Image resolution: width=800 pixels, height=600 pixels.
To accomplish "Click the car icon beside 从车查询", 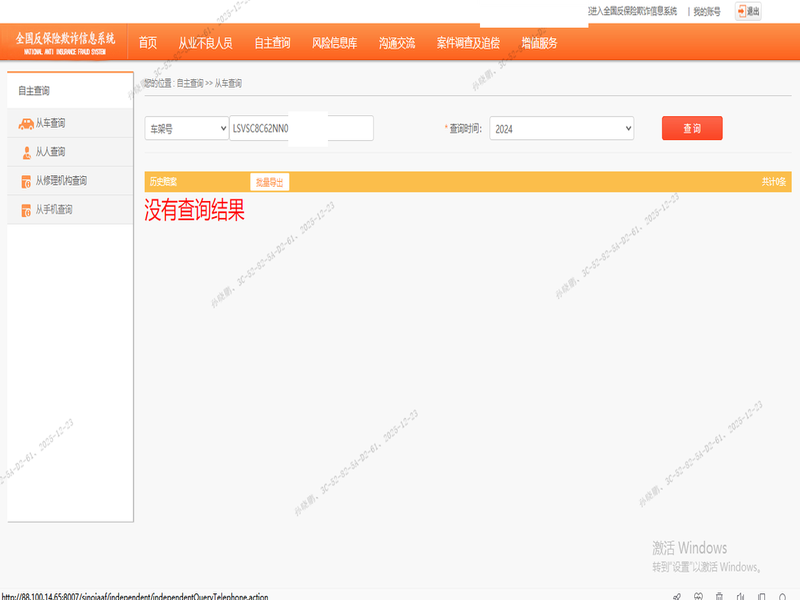I will pyautogui.click(x=26, y=123).
